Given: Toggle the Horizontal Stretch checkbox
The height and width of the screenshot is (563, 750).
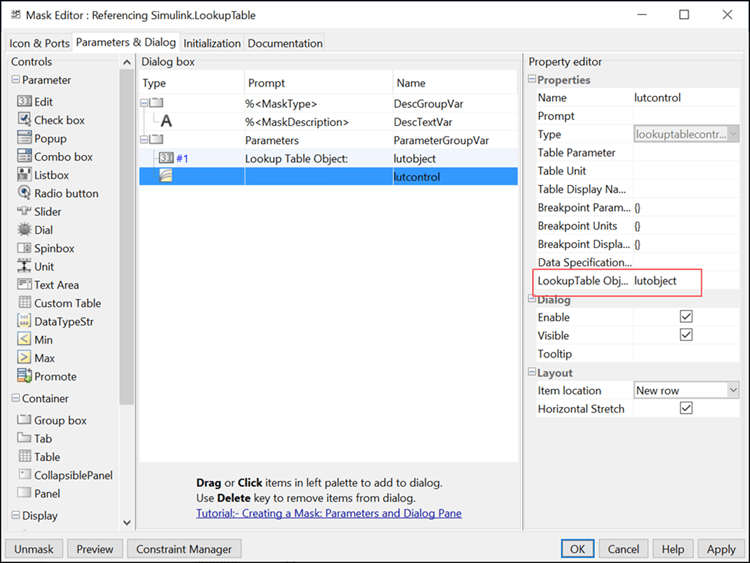Looking at the screenshot, I should (686, 408).
